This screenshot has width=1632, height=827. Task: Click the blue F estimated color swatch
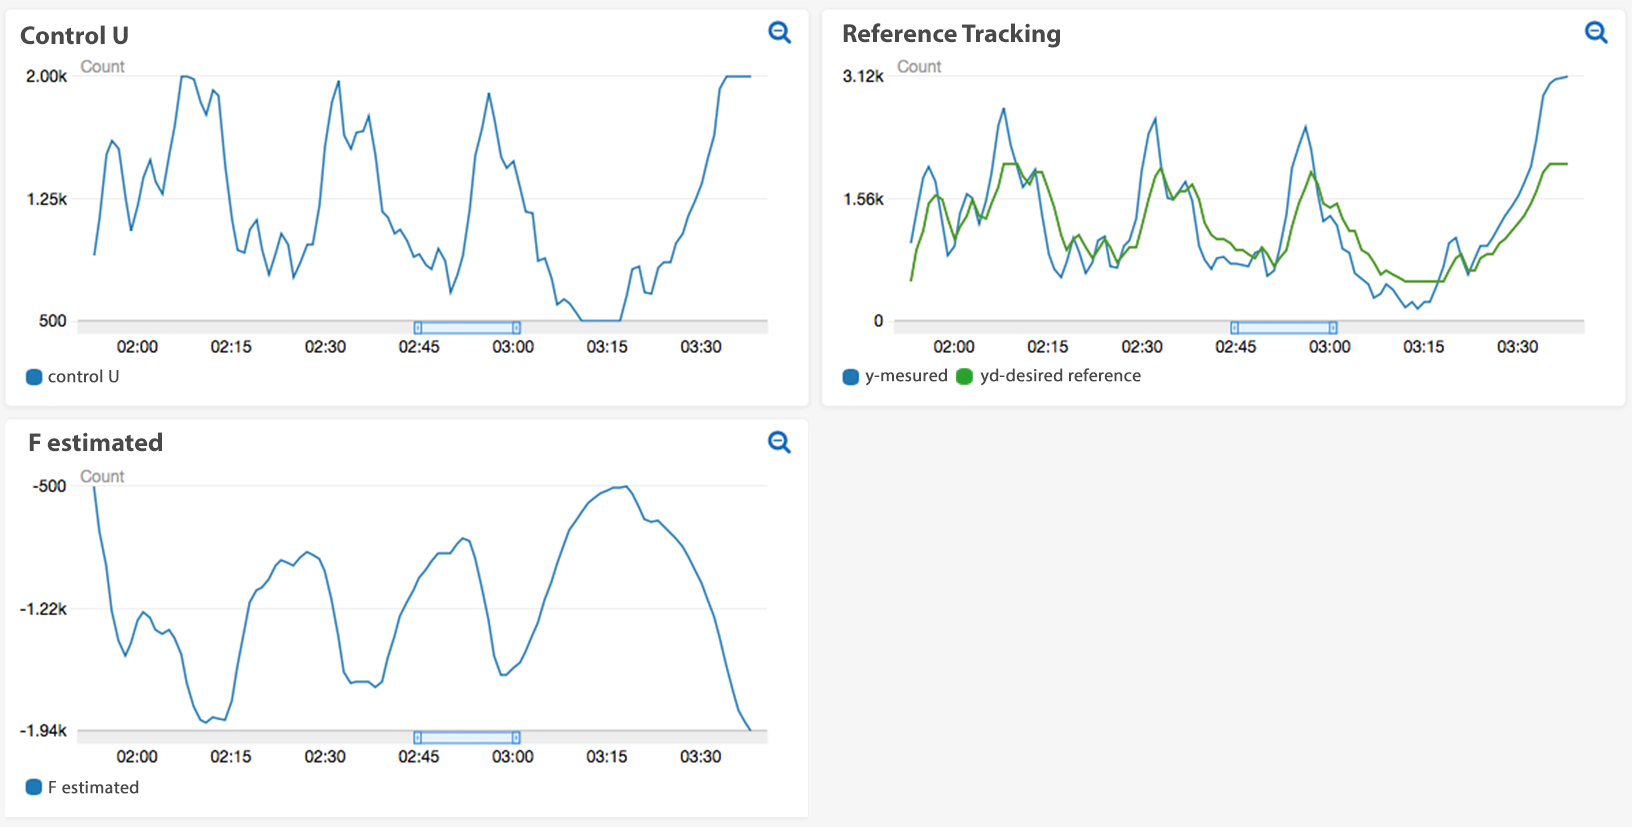[x=34, y=787]
